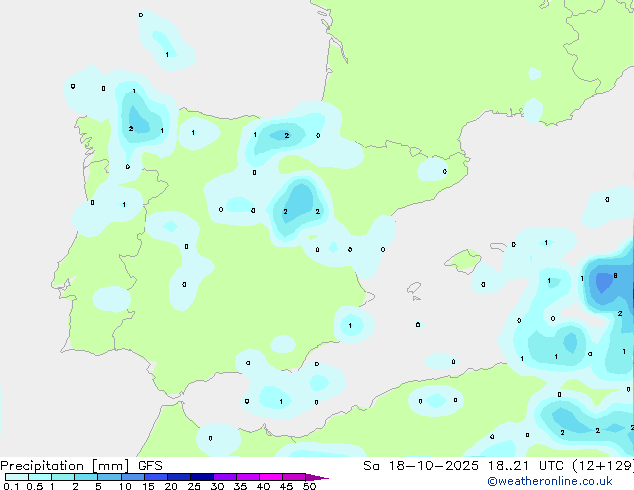The height and width of the screenshot is (490, 634).
Task: Click the '45' legend label
Action: pos(286,486)
